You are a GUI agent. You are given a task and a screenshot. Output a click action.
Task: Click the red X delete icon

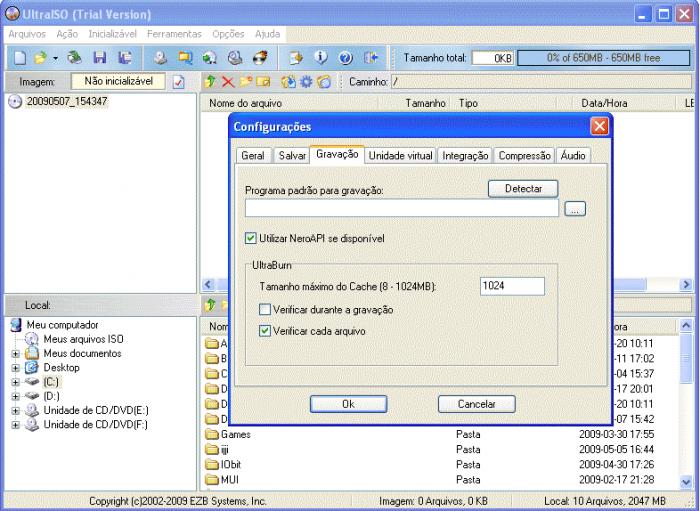[x=228, y=82]
